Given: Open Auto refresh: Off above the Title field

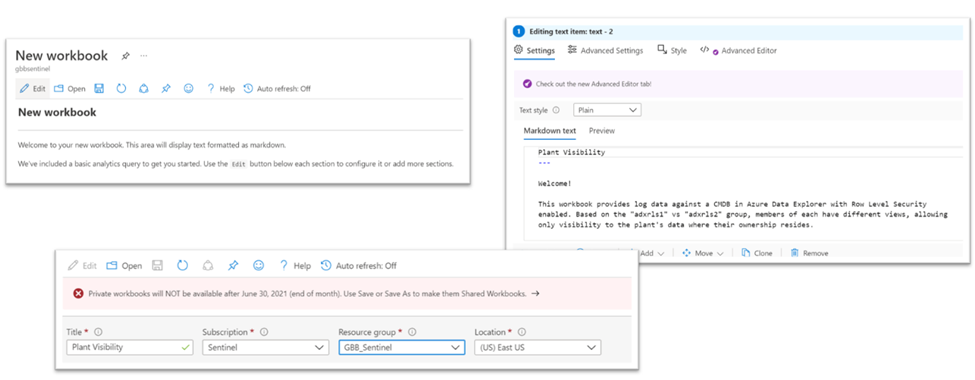Looking at the screenshot, I should pyautogui.click(x=359, y=266).
